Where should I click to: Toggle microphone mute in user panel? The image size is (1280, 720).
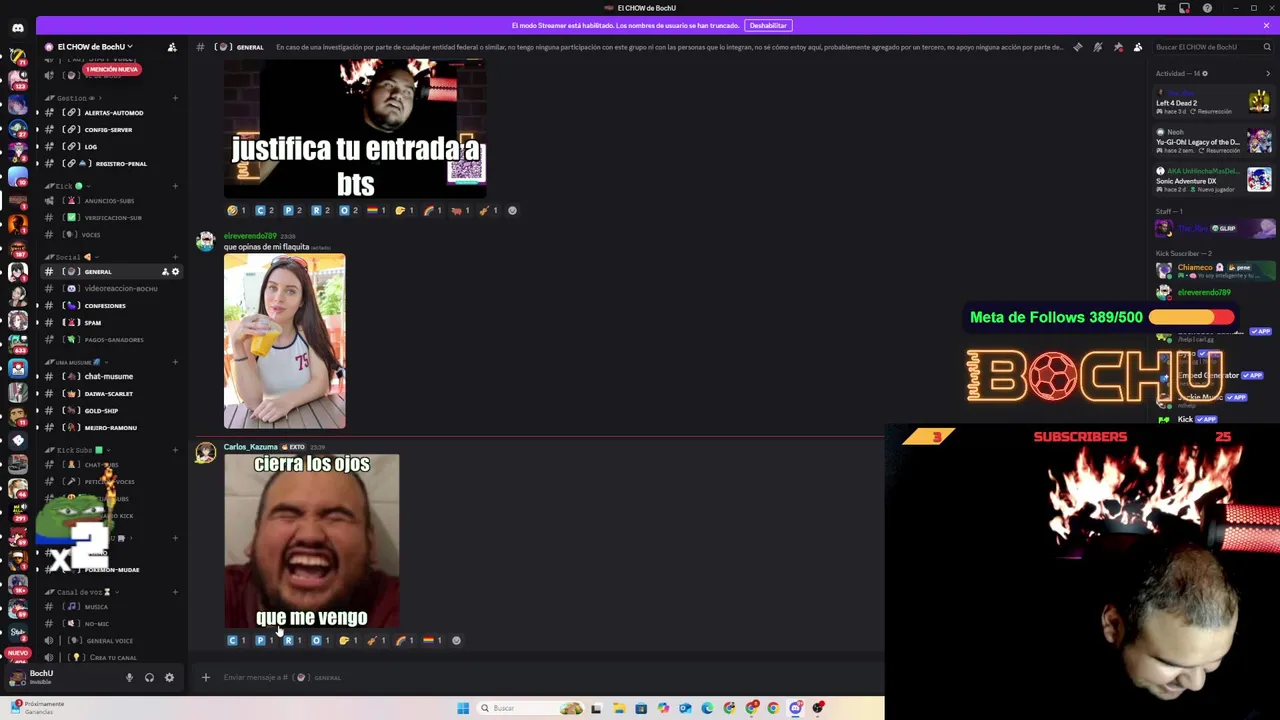(x=129, y=678)
